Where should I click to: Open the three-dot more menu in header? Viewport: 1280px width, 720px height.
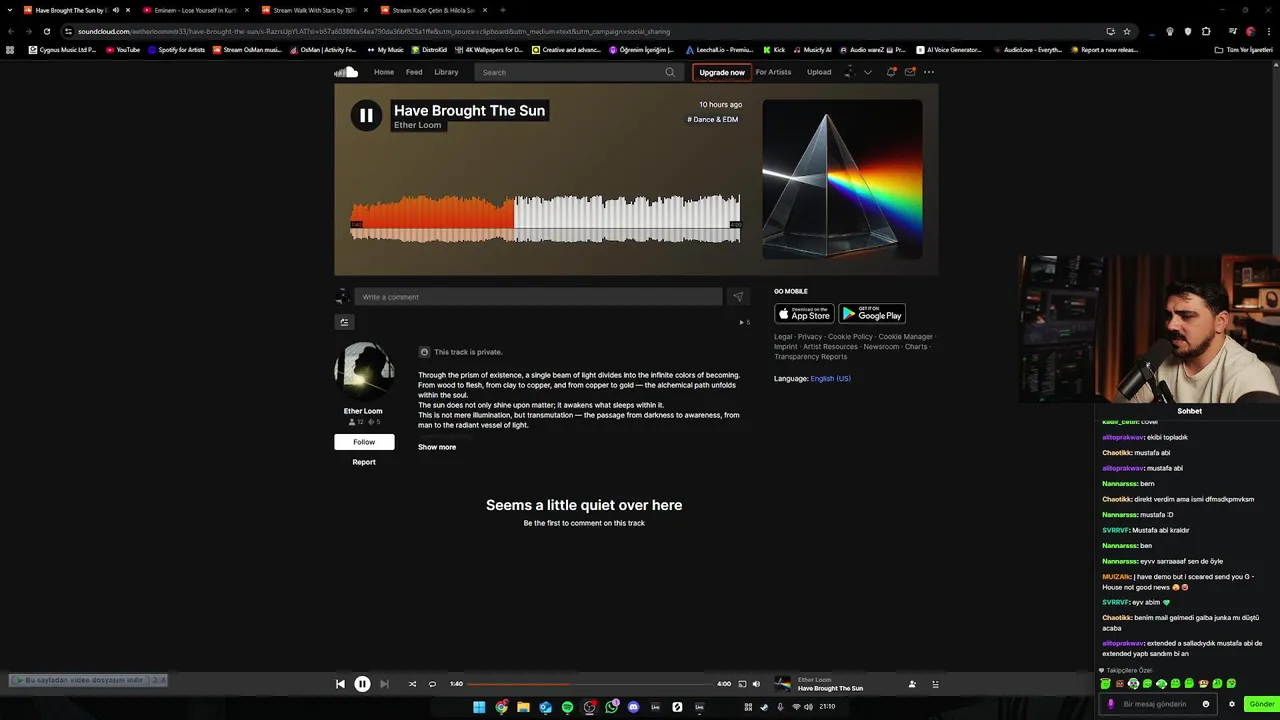(x=929, y=72)
